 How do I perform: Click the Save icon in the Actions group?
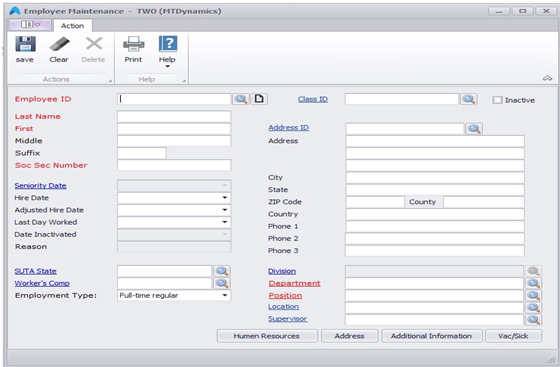(25, 44)
